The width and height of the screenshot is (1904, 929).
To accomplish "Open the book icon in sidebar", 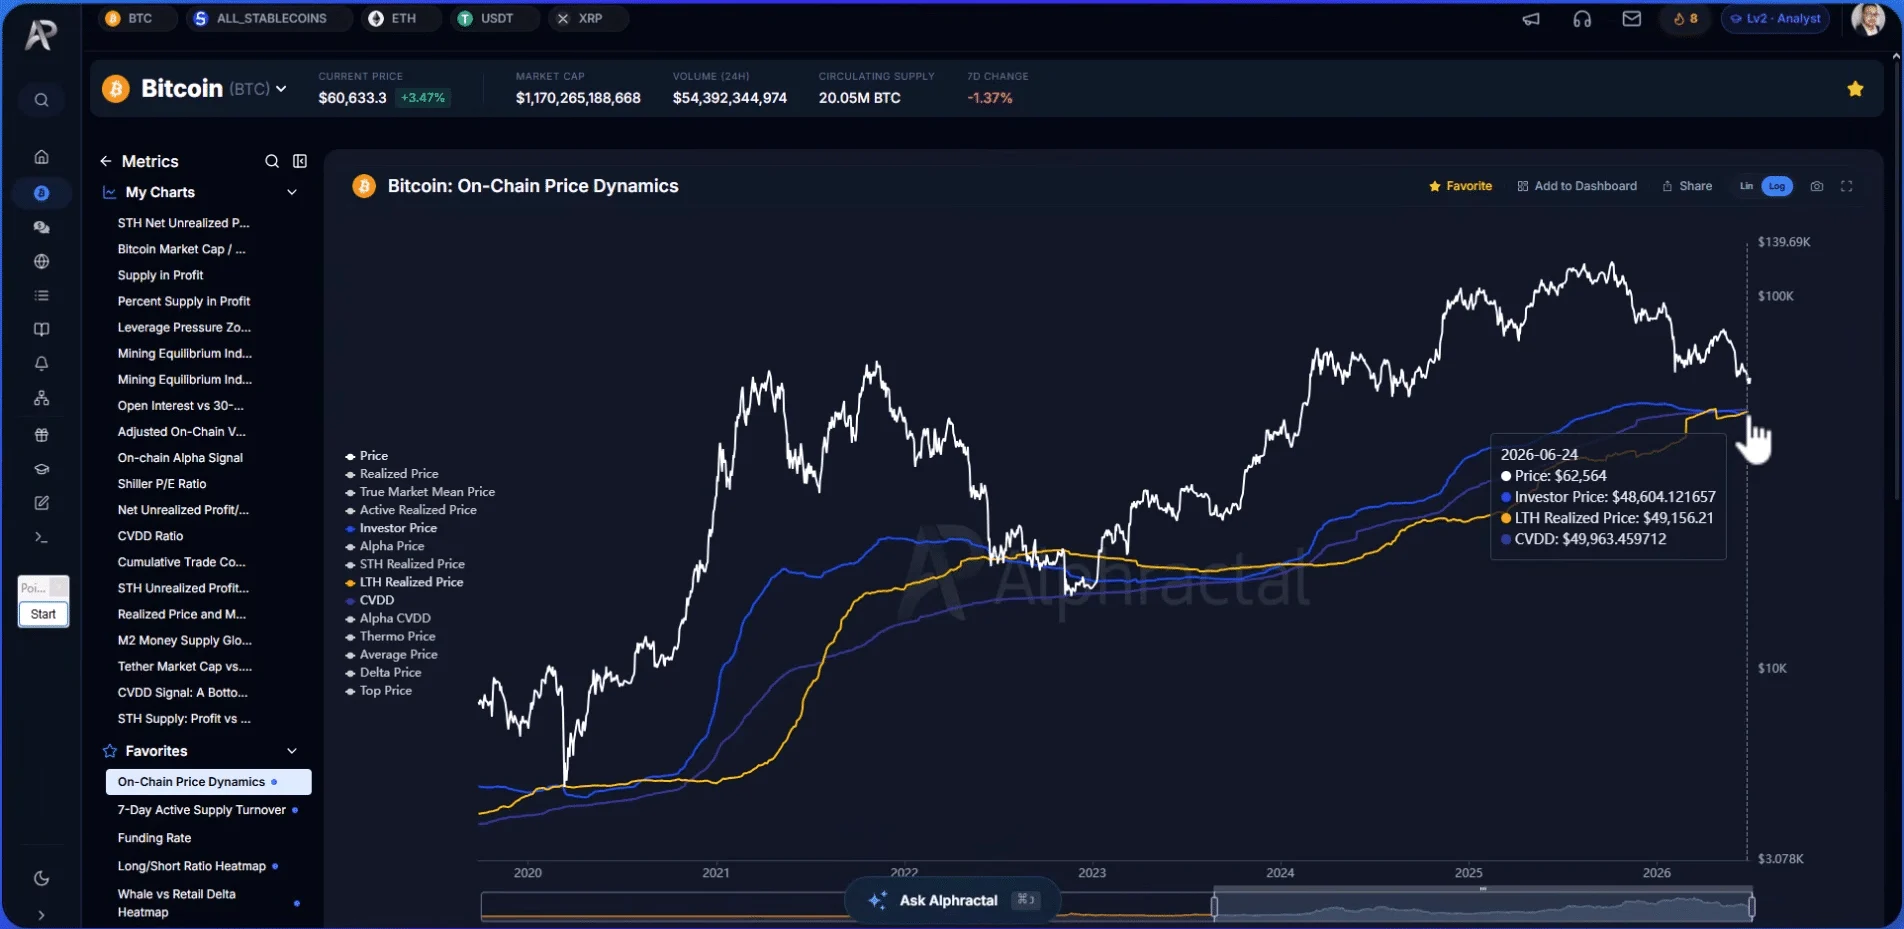I will click(41, 330).
